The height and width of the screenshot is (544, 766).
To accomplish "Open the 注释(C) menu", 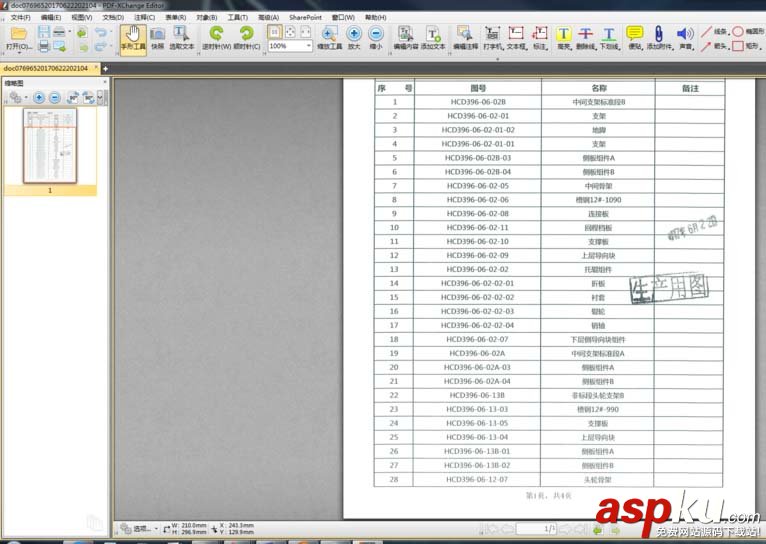I will pyautogui.click(x=144, y=17).
